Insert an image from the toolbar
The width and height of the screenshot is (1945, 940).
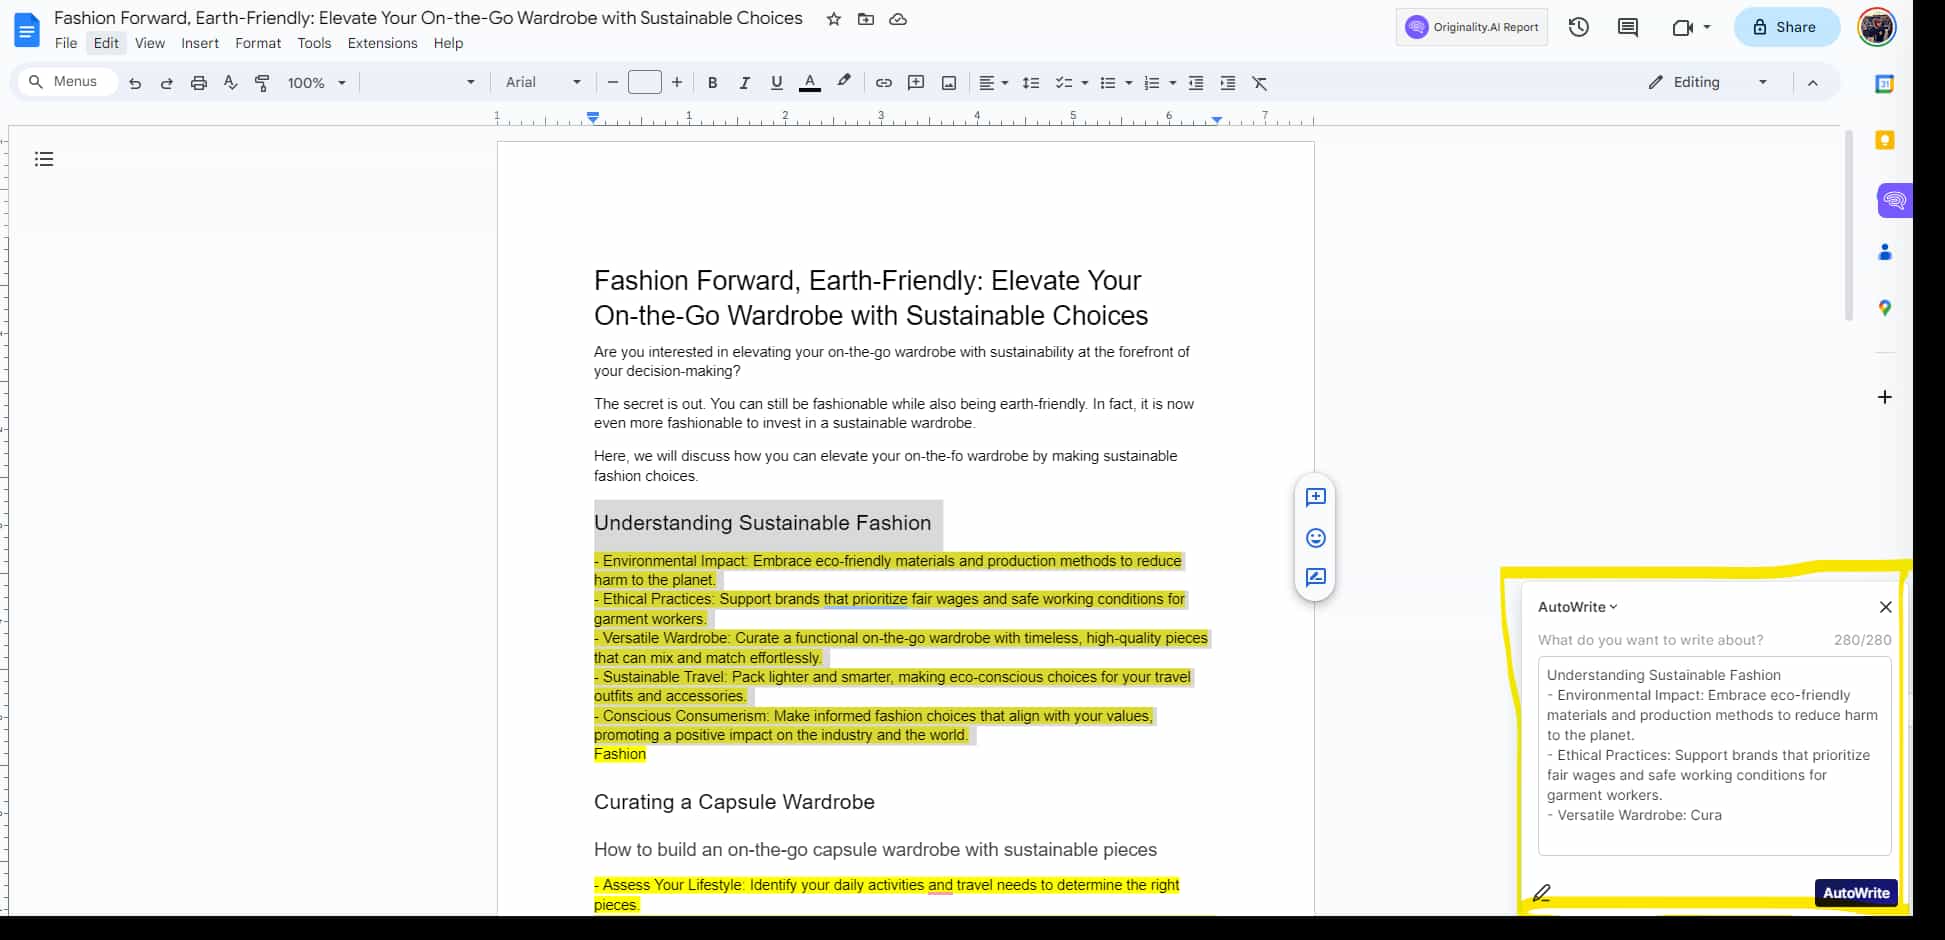pos(948,82)
